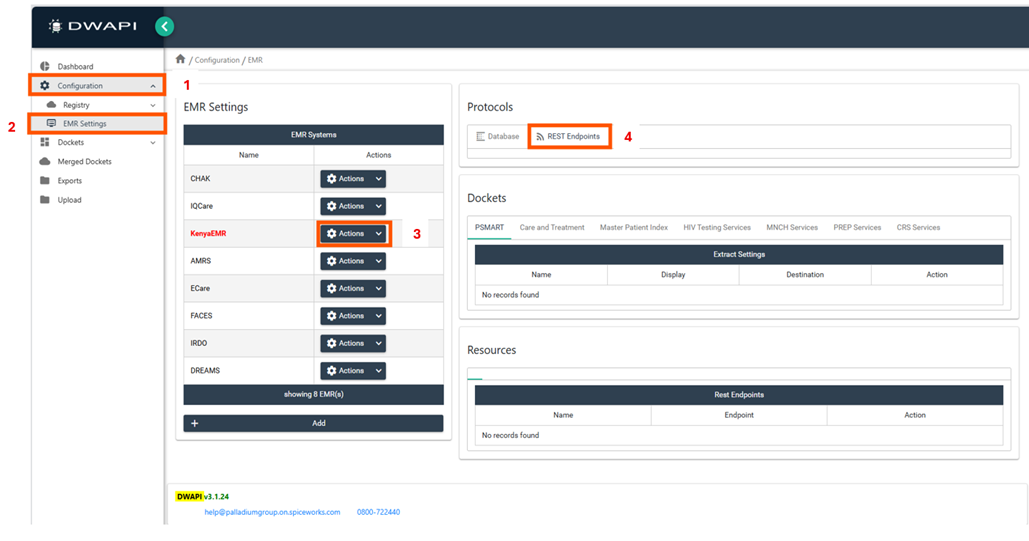Click gear icon in KenyaEMR Actions button
This screenshot has width=1029, height=541.
pyautogui.click(x=331, y=234)
